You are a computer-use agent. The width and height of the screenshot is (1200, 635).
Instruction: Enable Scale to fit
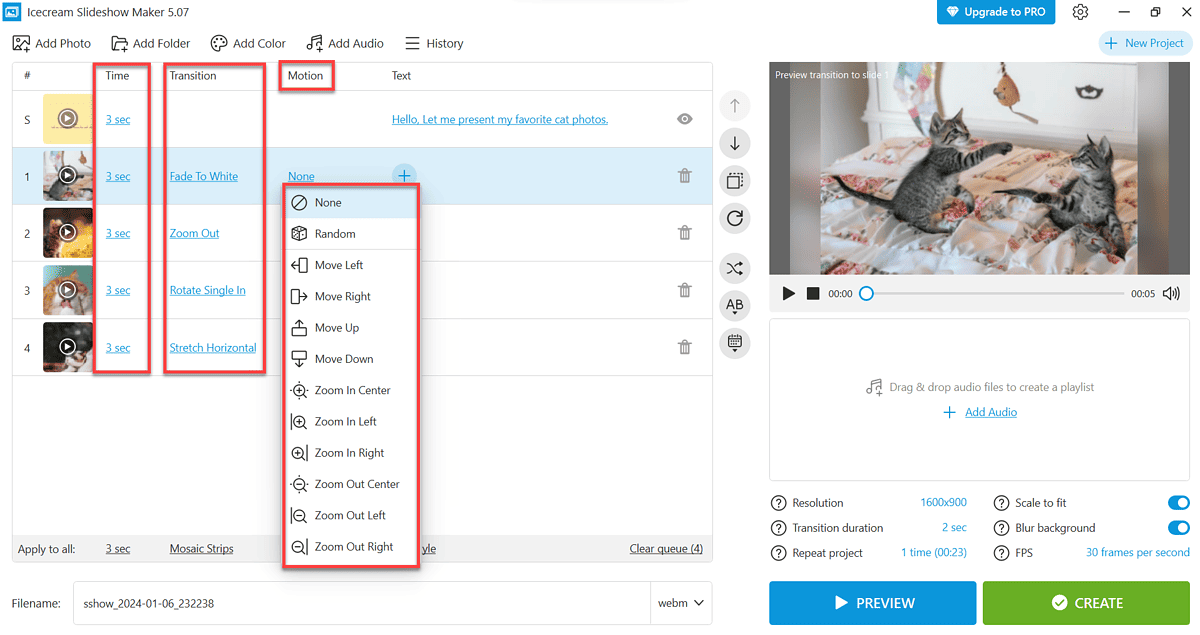pyautogui.click(x=1178, y=502)
